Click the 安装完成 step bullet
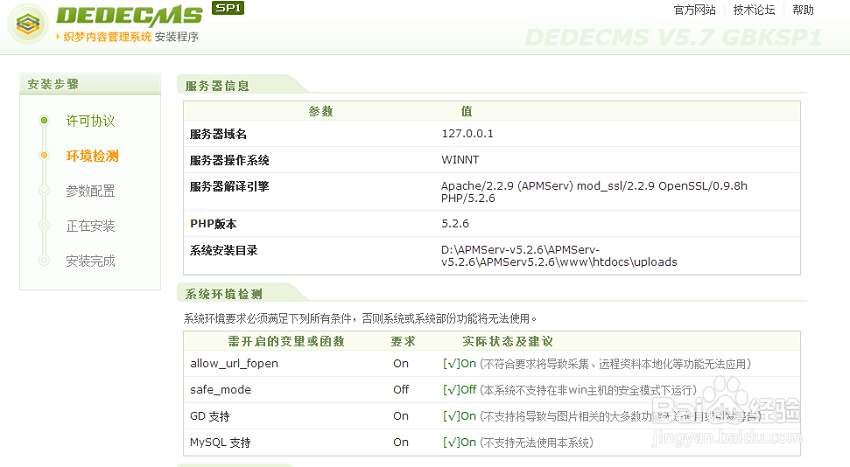 pyautogui.click(x=44, y=261)
